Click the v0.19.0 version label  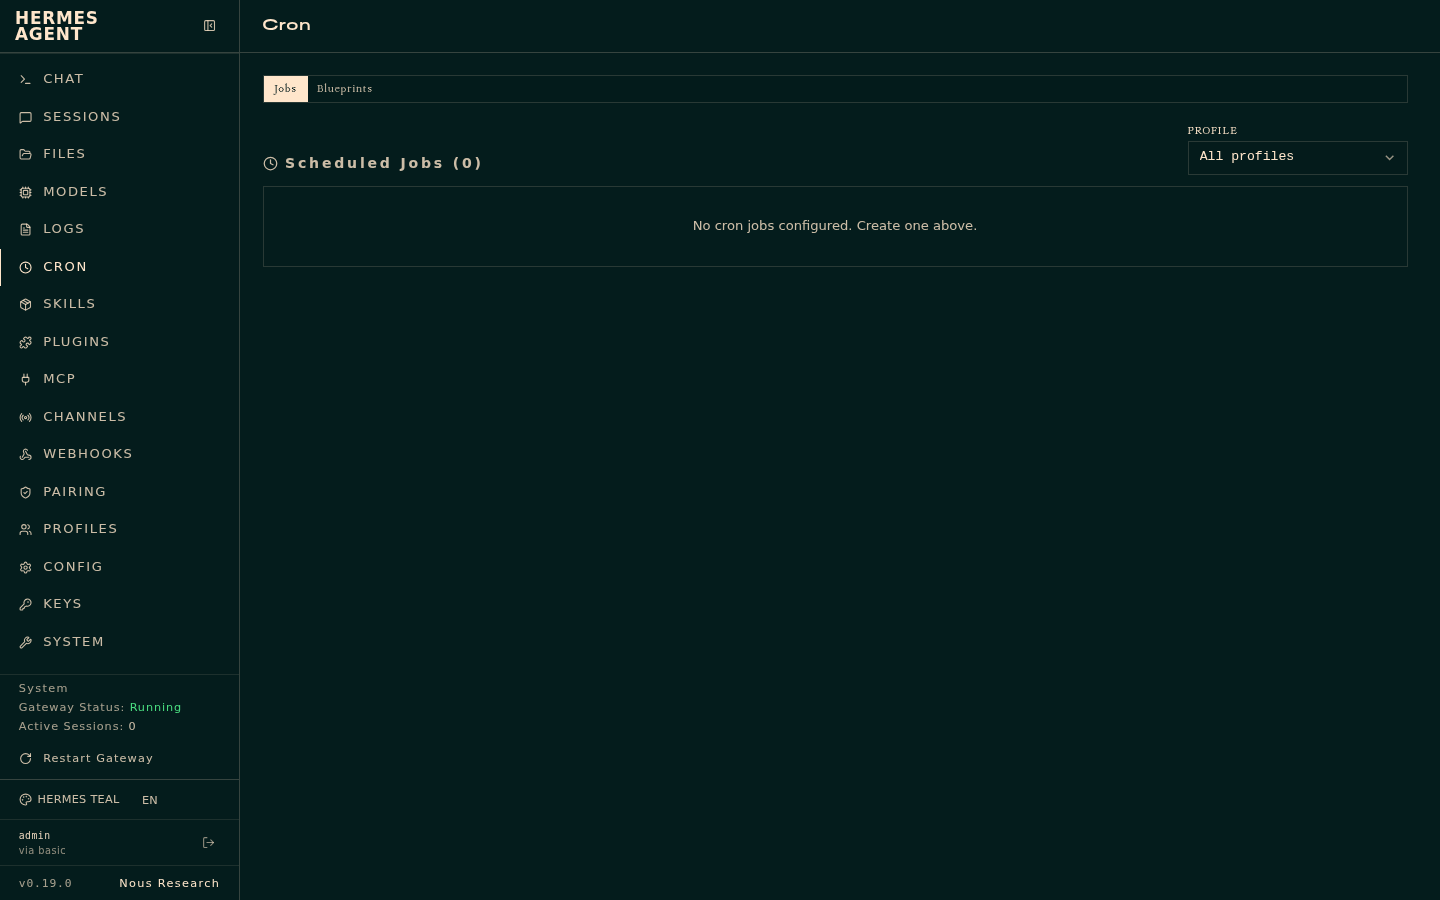pos(45,884)
